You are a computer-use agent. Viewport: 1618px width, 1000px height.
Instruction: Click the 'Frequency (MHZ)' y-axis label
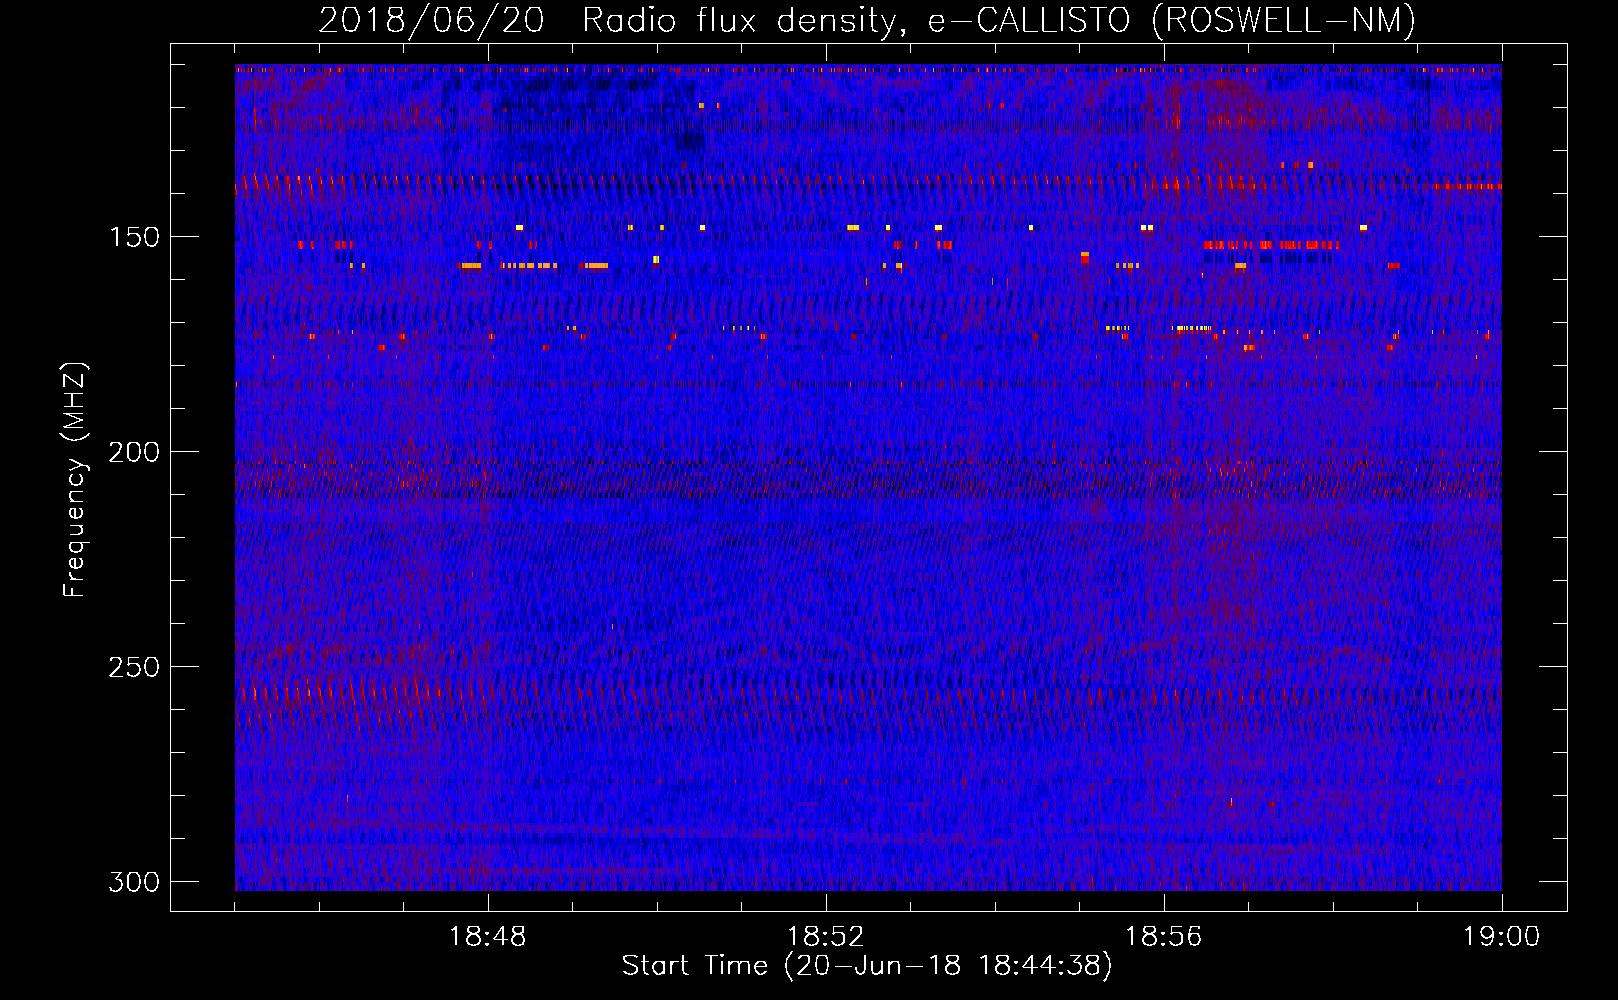(75, 479)
